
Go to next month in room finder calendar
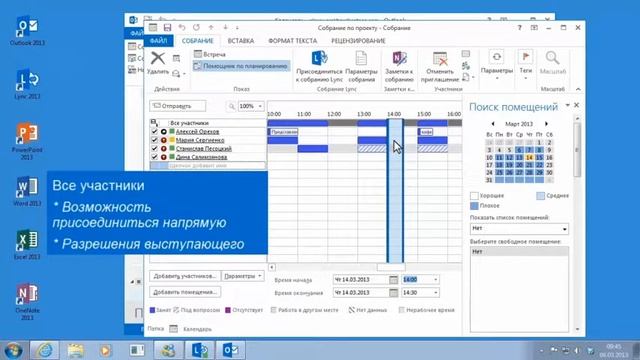(546, 124)
